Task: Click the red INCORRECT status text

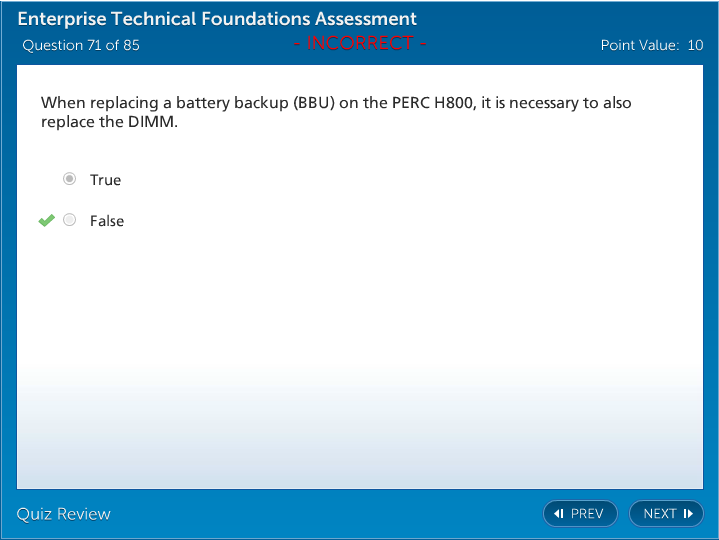Action: click(359, 43)
